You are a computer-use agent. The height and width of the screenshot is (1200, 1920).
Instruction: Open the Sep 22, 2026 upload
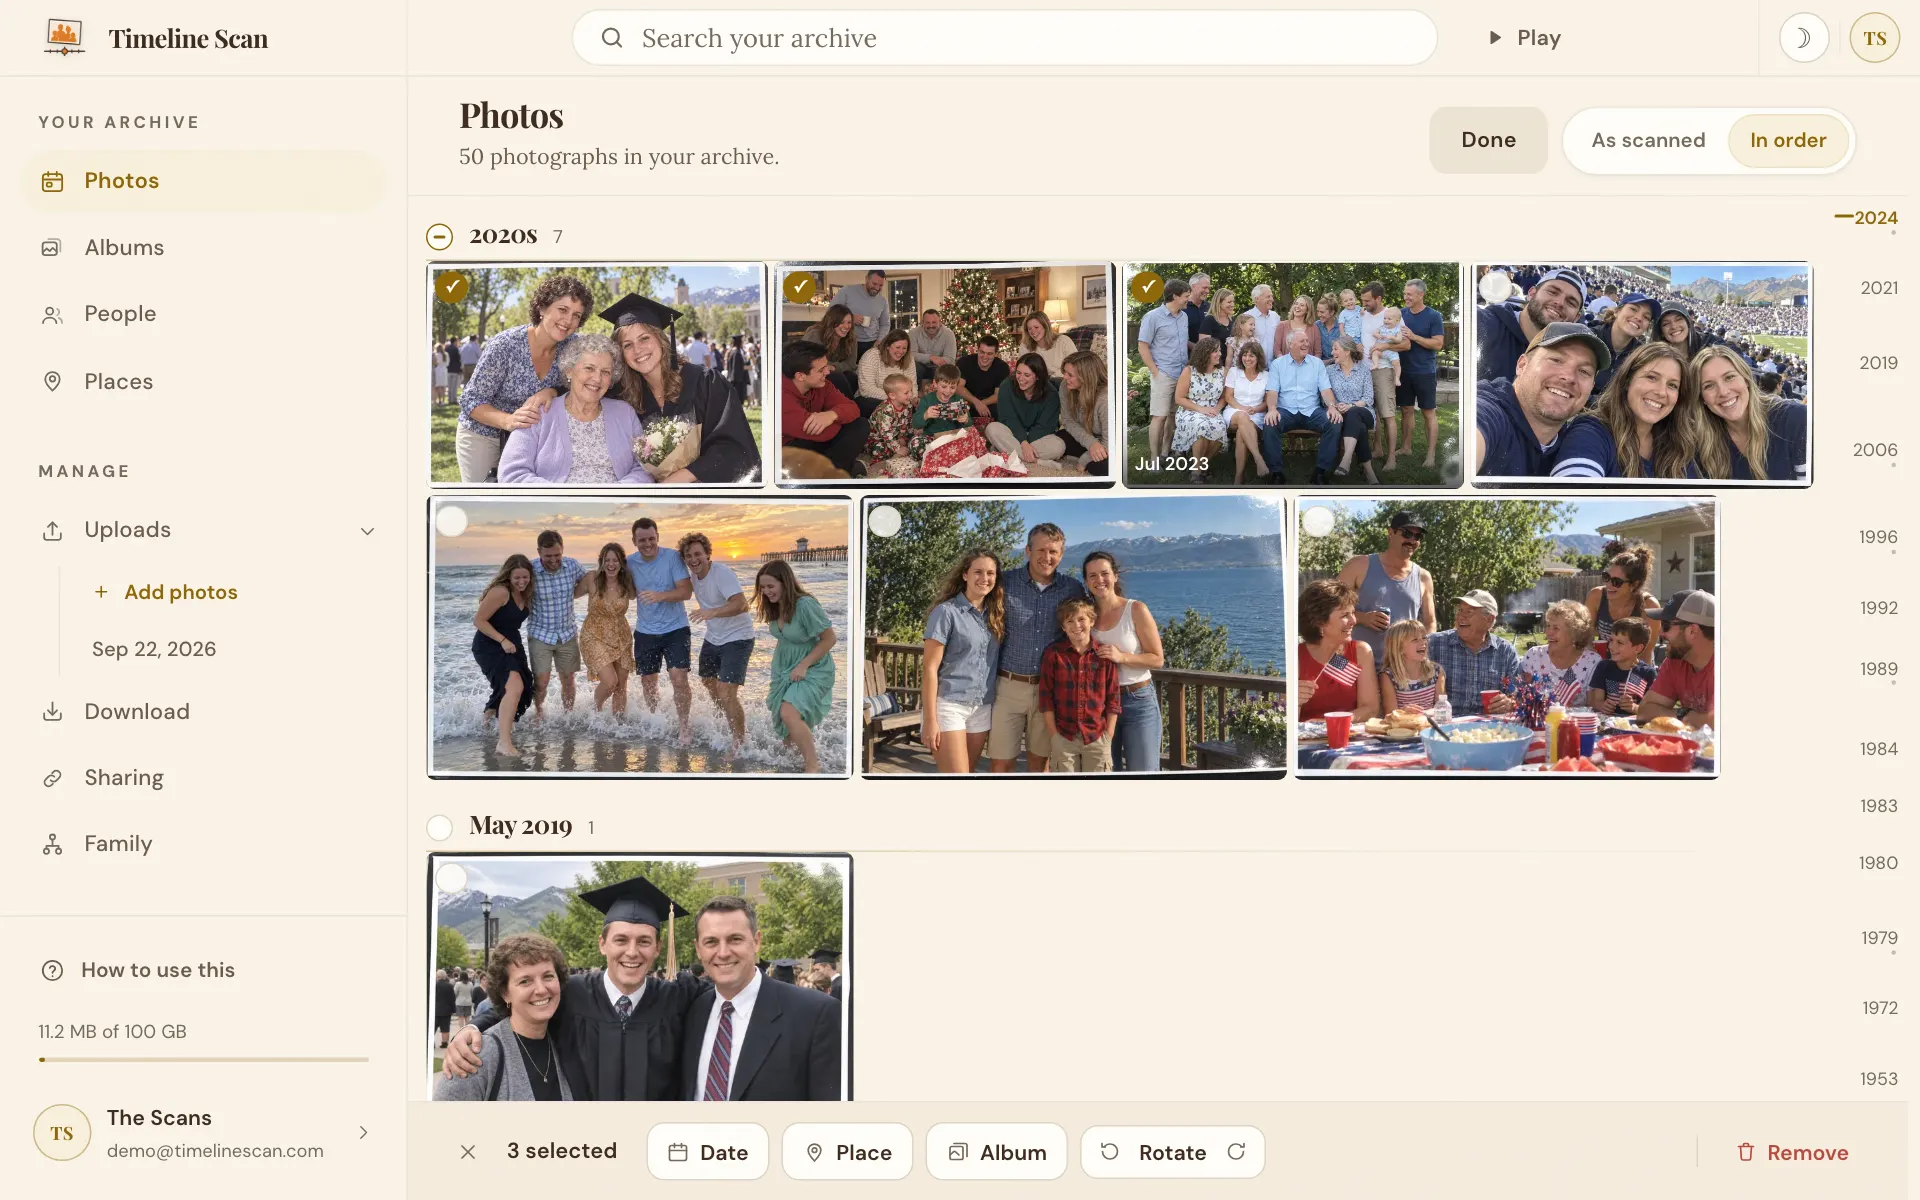point(154,649)
